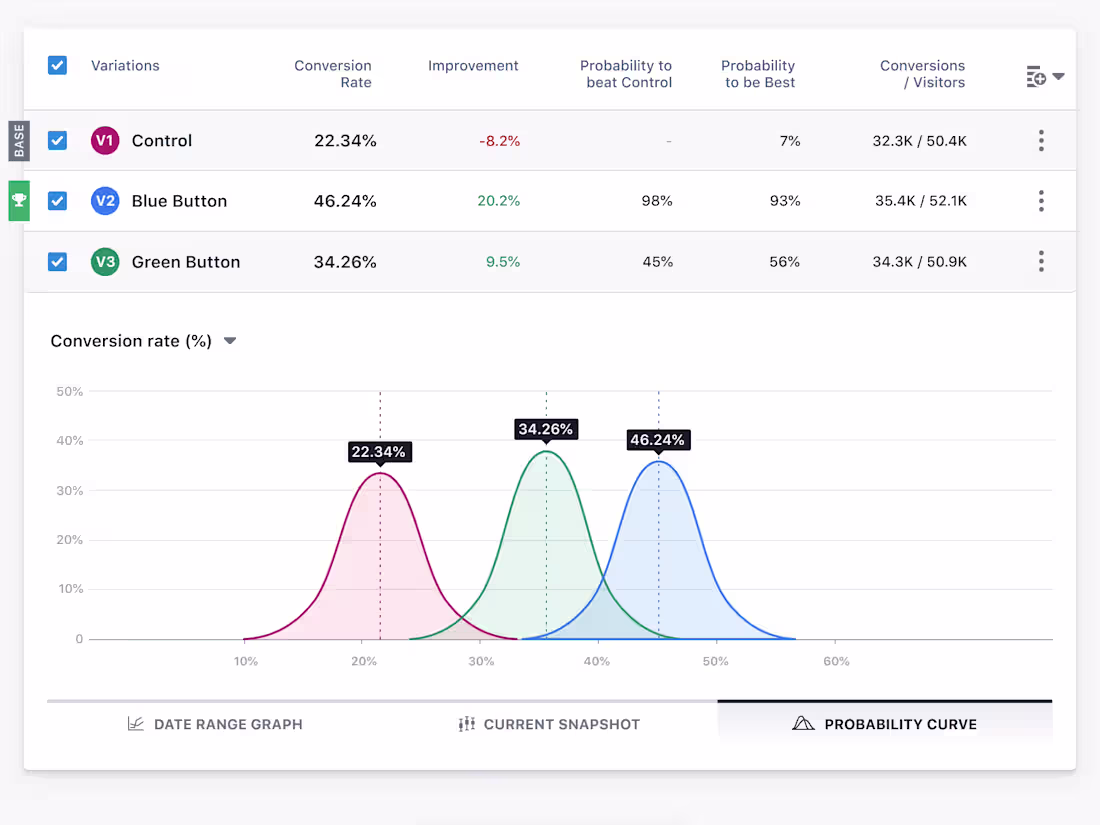Click the Improvement column header
This screenshot has height=825, width=1100.
[x=473, y=65]
